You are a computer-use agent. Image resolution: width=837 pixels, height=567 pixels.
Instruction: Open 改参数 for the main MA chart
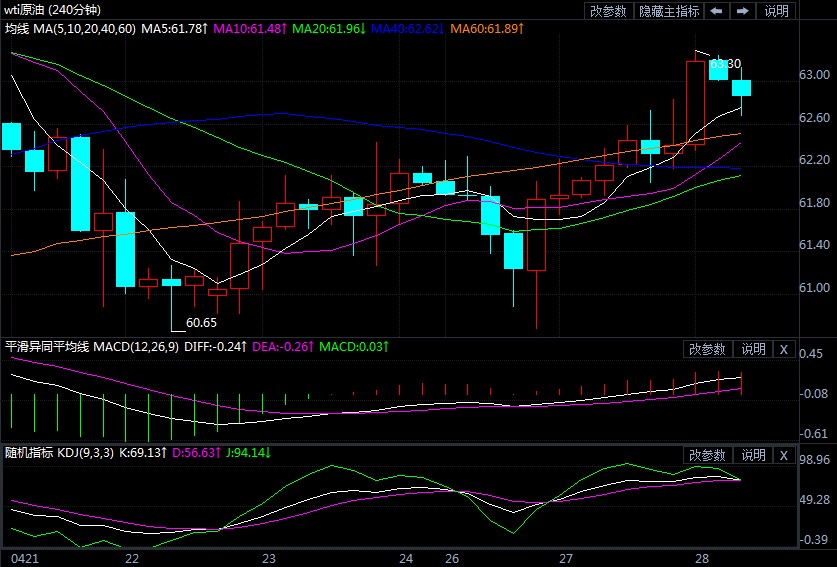coord(608,11)
